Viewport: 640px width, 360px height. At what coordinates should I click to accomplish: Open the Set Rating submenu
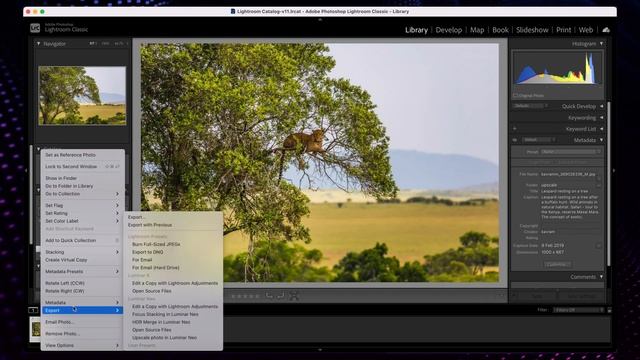(x=82, y=213)
